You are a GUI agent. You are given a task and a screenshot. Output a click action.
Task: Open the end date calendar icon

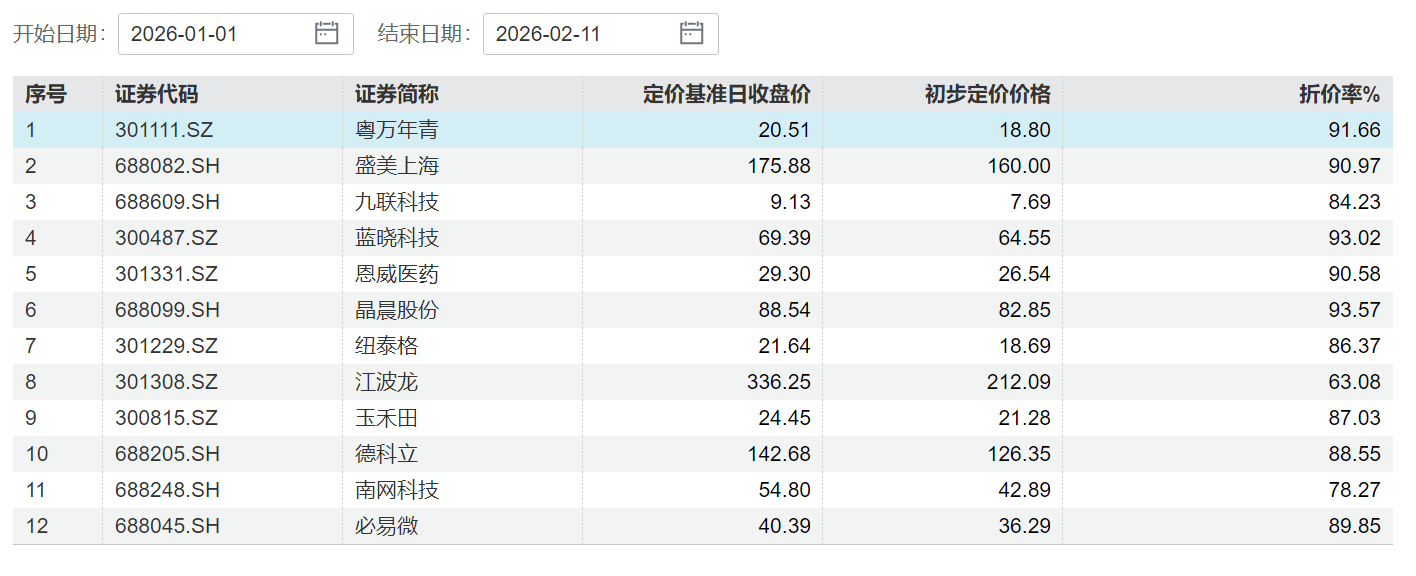point(692,33)
